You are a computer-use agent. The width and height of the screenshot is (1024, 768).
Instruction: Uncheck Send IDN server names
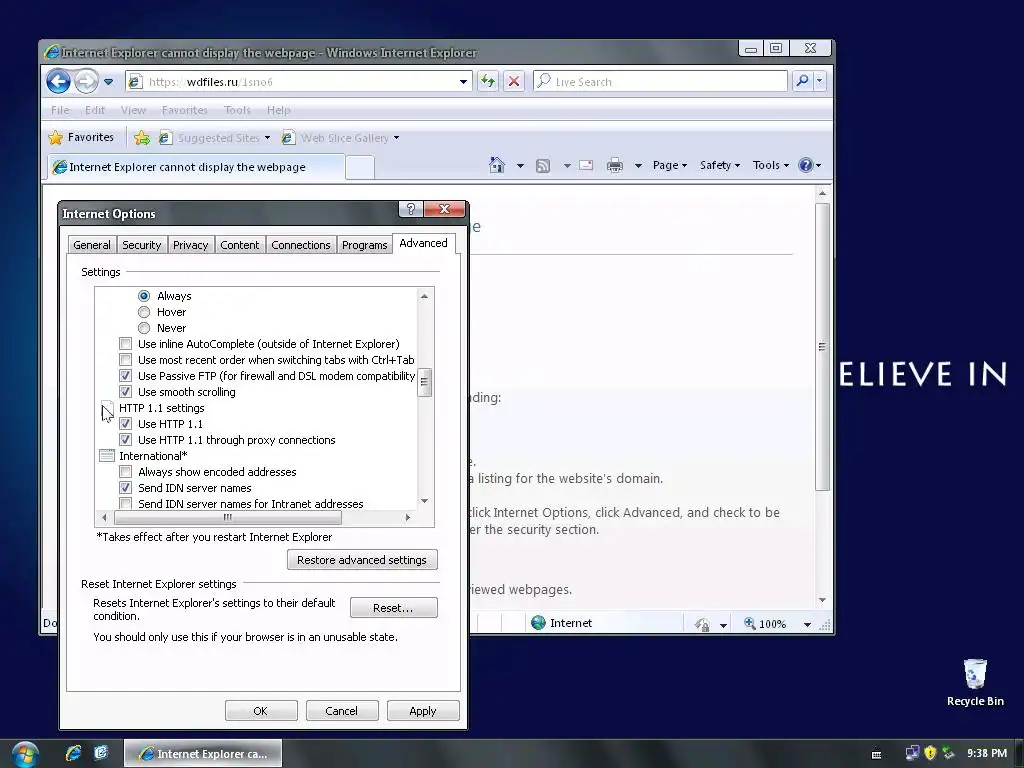click(125, 488)
